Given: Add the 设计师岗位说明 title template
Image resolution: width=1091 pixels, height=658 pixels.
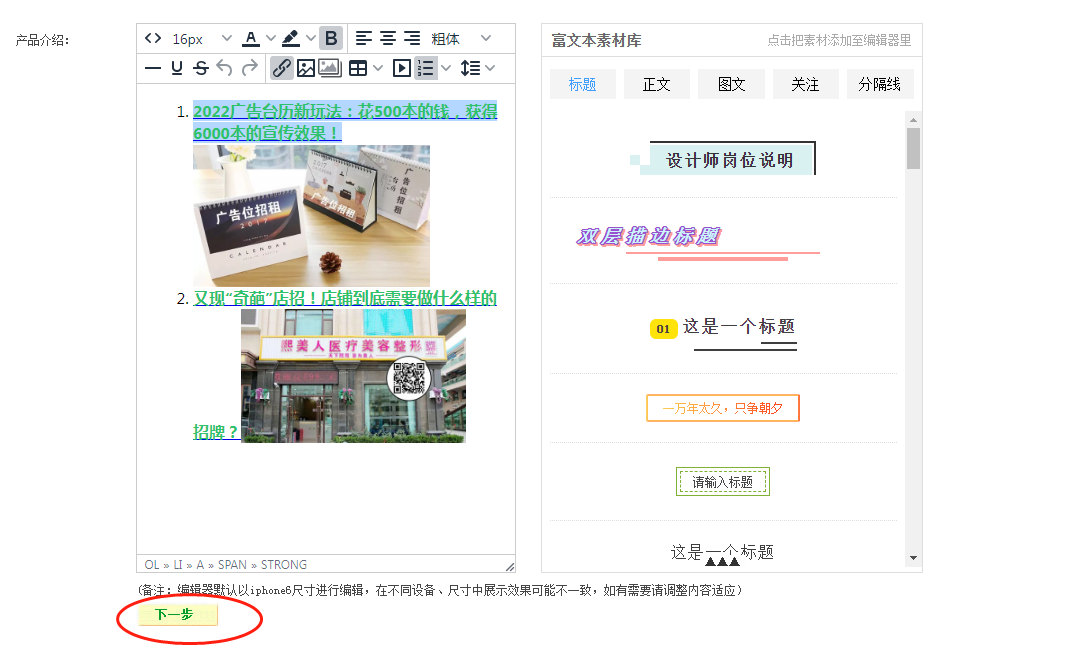Looking at the screenshot, I should click(x=729, y=159).
